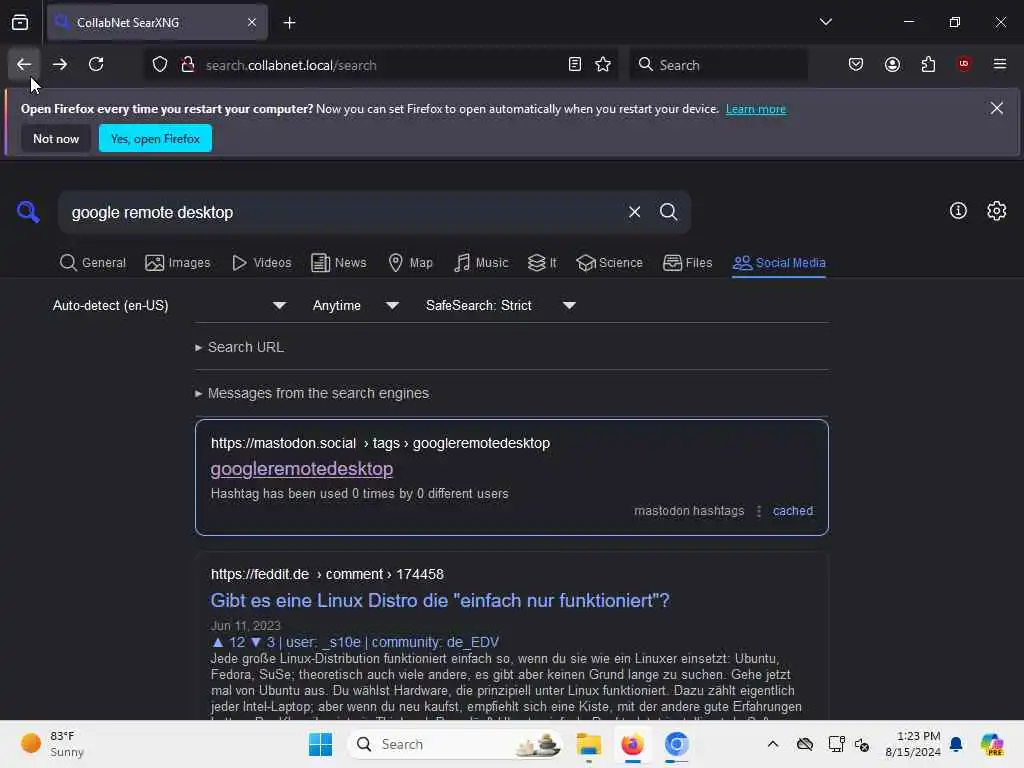Click the cloud sync tray icon
This screenshot has width=1024, height=768.
(x=805, y=744)
